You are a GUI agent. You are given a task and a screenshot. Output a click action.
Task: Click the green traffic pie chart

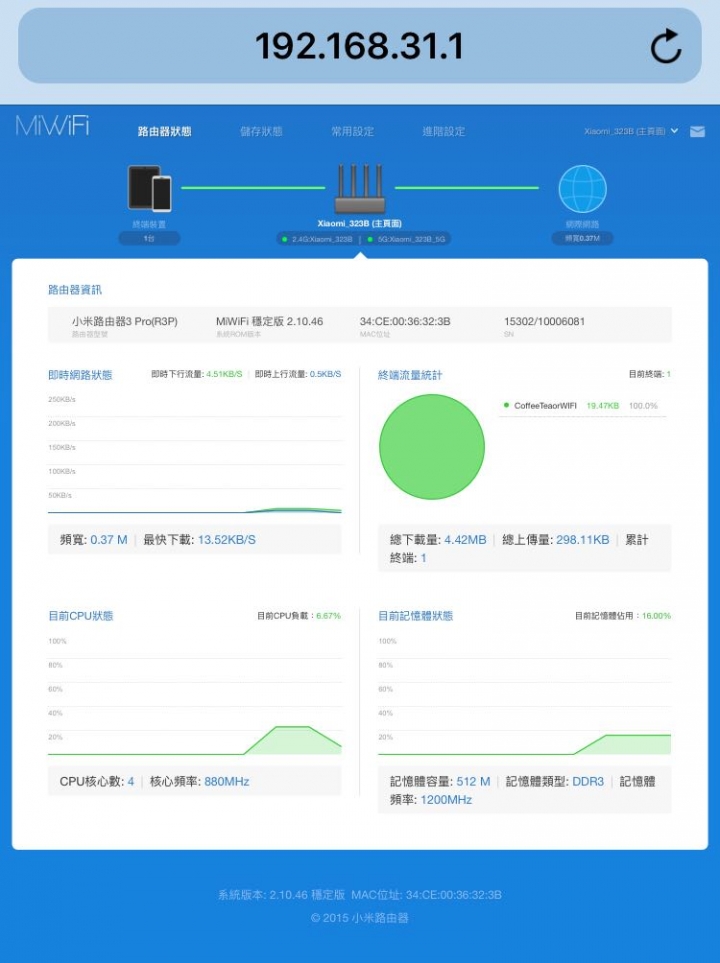click(432, 446)
